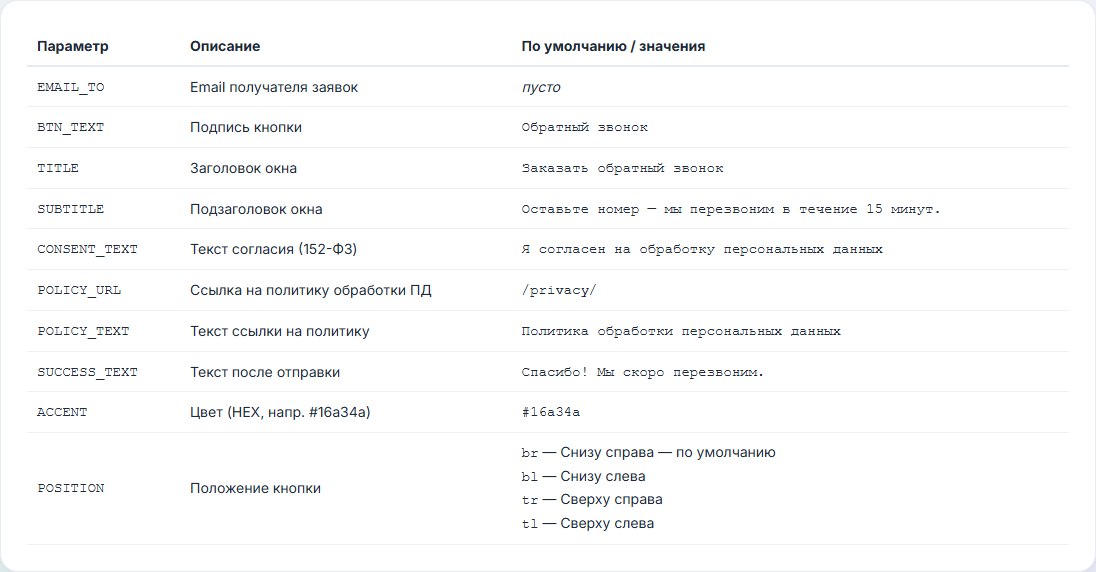Click the 'пусто' default value
The height and width of the screenshot is (572, 1096).
click(541, 87)
